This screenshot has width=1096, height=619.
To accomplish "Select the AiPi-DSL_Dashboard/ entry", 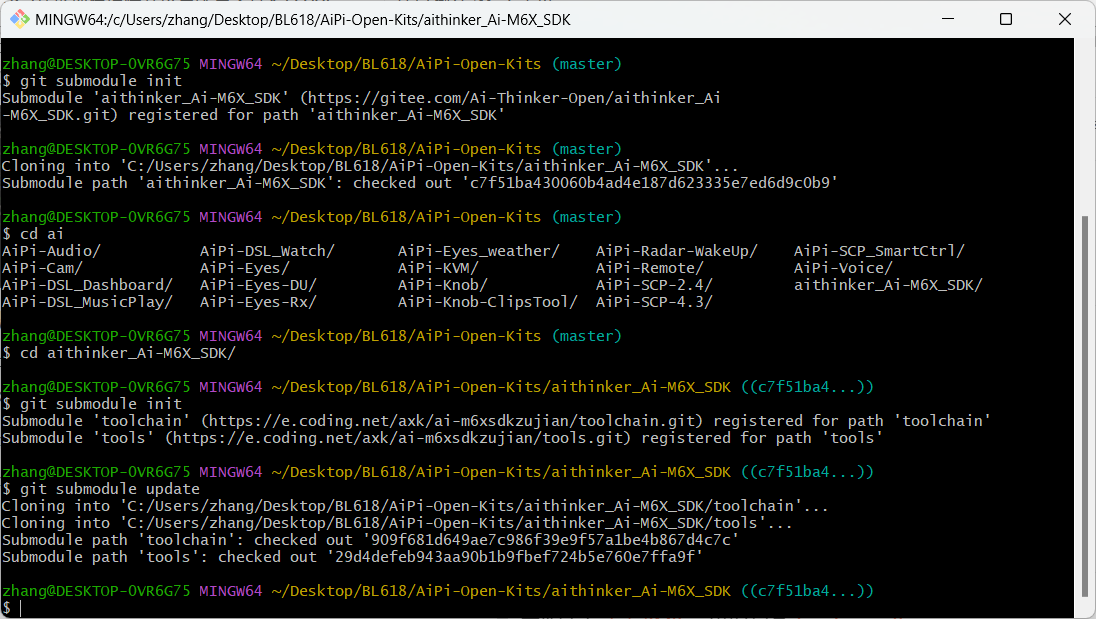I will pyautogui.click(x=87, y=285).
